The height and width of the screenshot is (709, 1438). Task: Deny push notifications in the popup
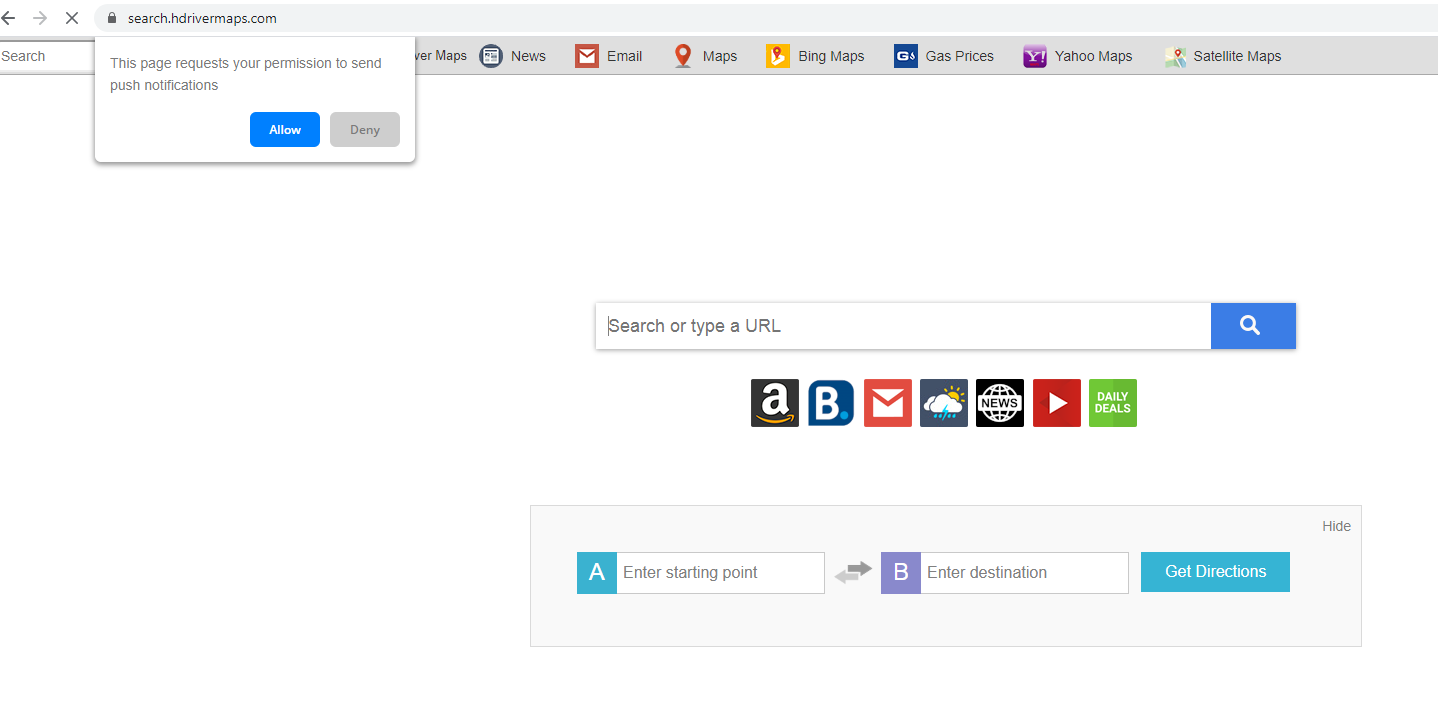[365, 130]
